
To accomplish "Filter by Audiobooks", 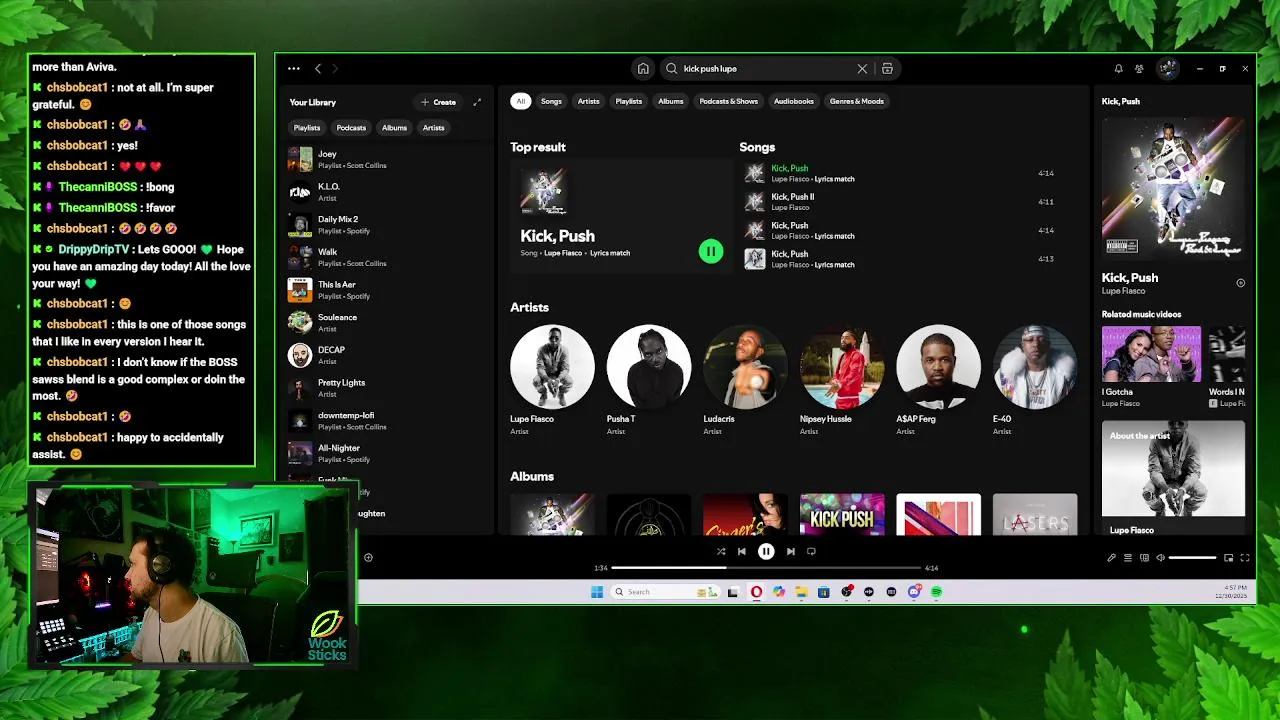I will (x=794, y=101).
